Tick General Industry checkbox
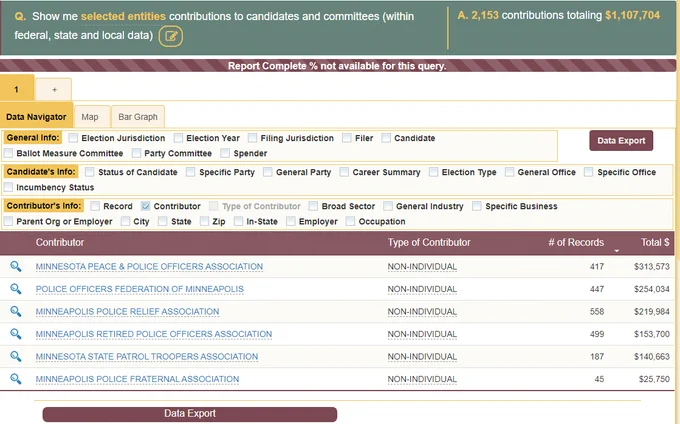The image size is (680, 424). coord(388,206)
